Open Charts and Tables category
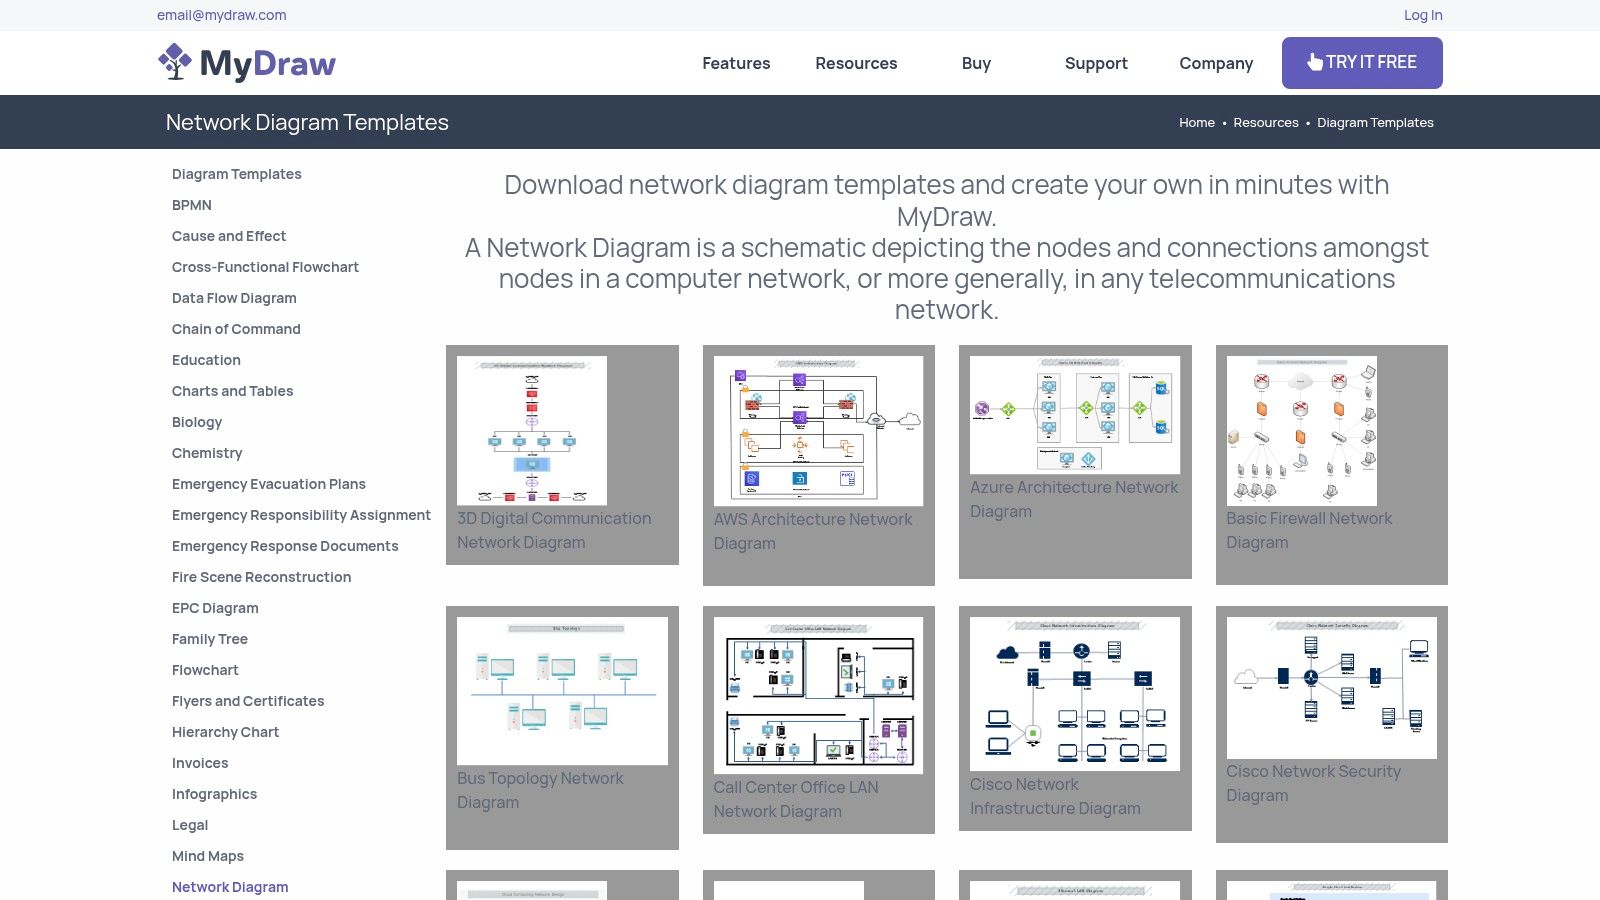This screenshot has width=1600, height=900. tap(232, 391)
